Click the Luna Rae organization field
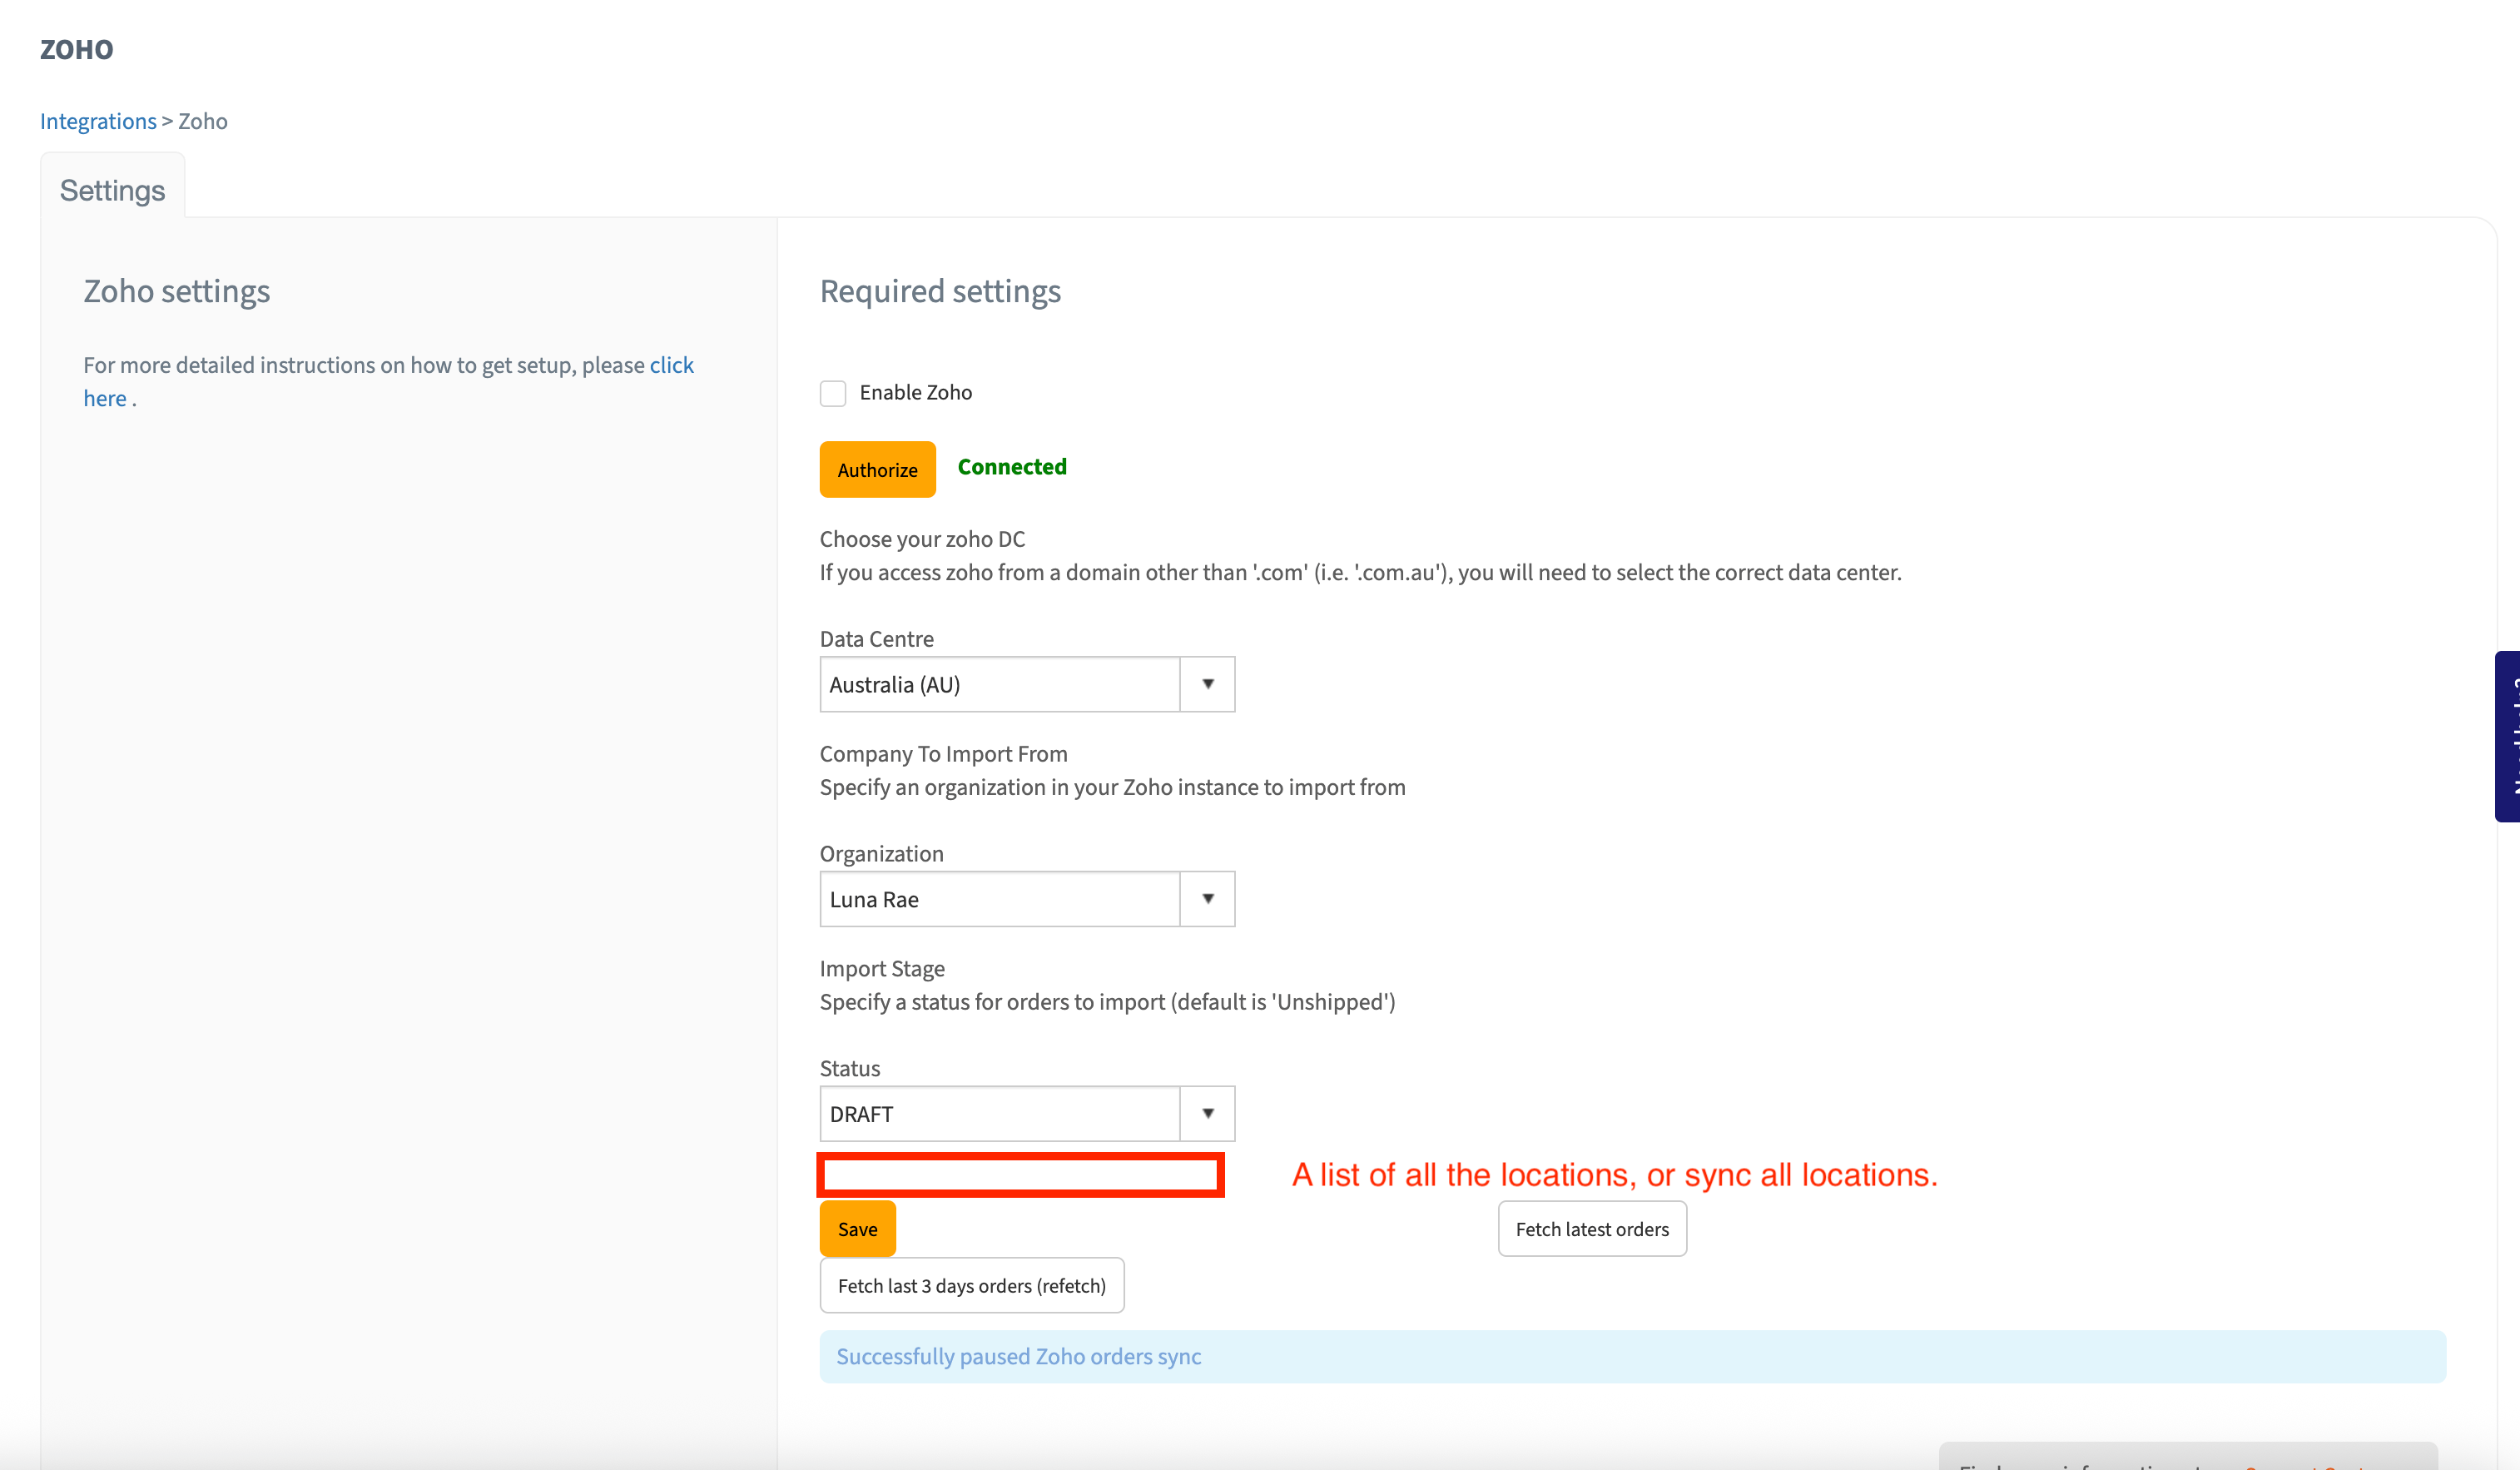 [1000, 899]
